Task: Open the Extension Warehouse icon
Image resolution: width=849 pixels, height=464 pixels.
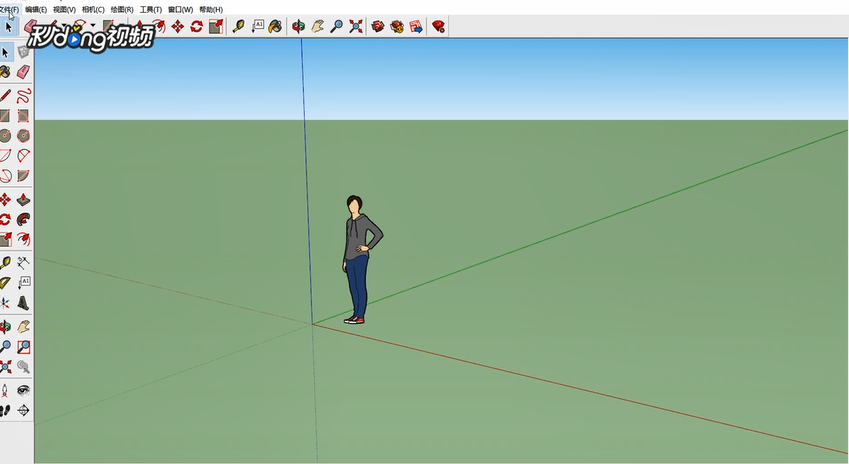Action: click(397, 27)
